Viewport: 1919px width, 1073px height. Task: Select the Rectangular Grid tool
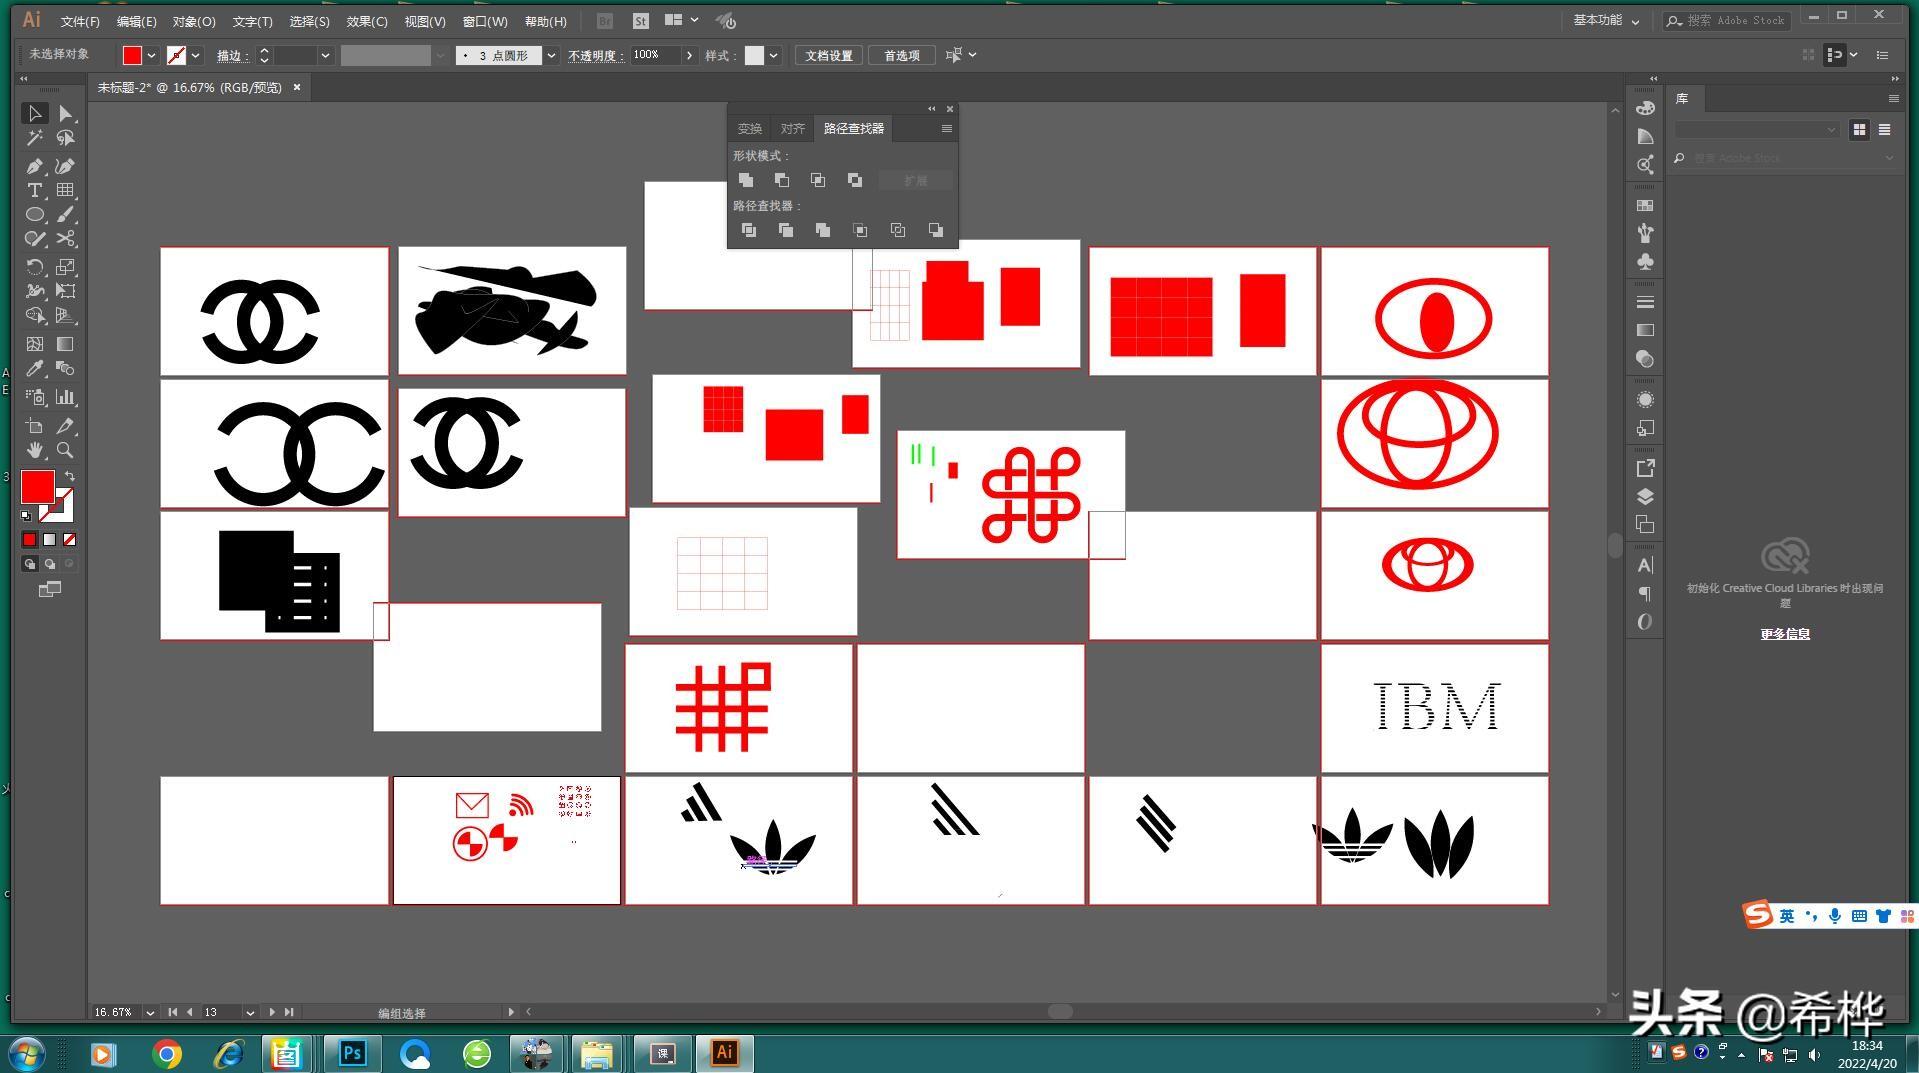[65, 190]
